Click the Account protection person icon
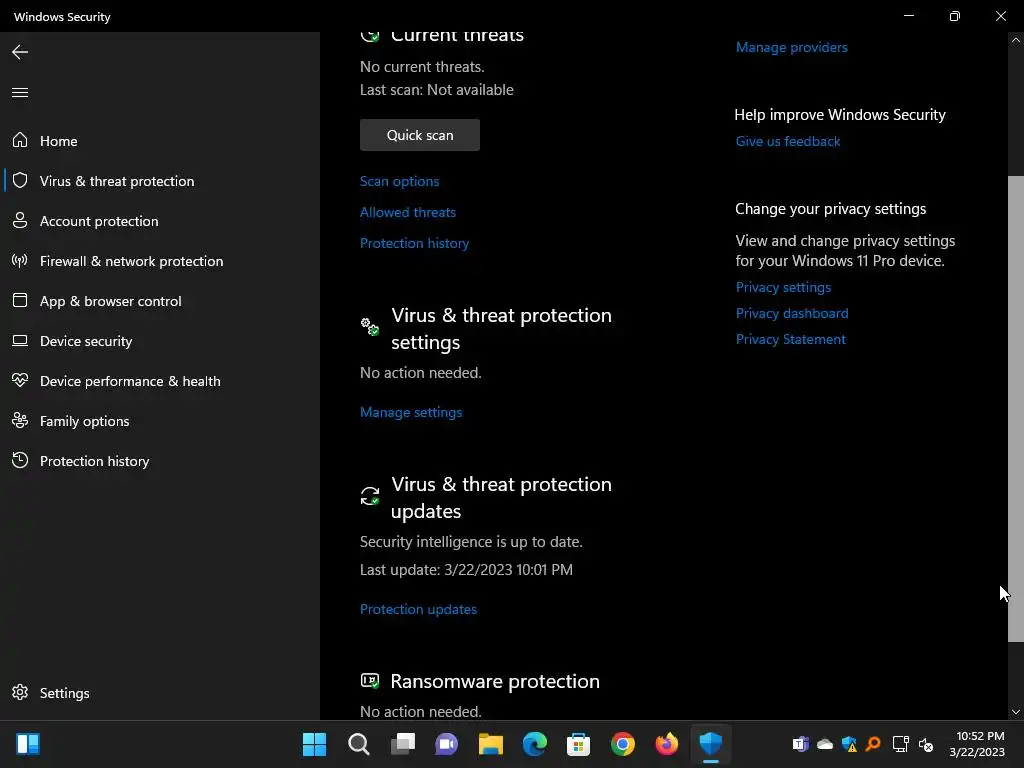The image size is (1024, 768). click(x=20, y=220)
